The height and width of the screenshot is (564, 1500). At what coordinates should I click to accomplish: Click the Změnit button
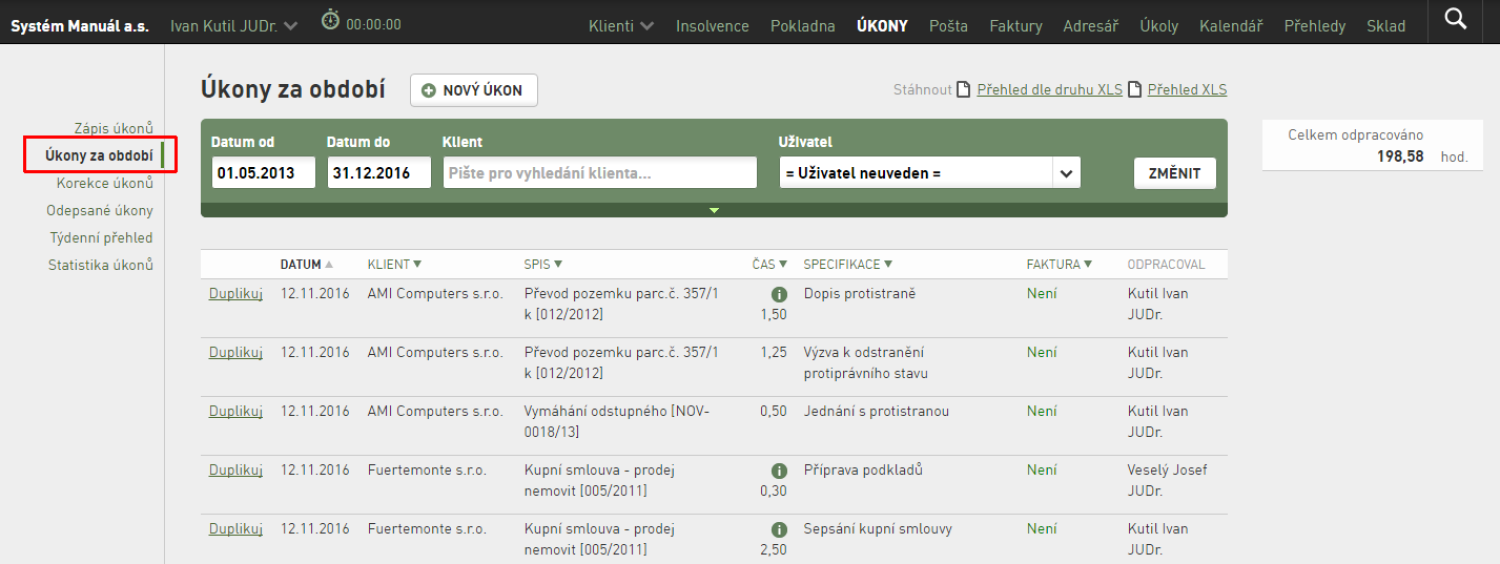[x=1175, y=173]
